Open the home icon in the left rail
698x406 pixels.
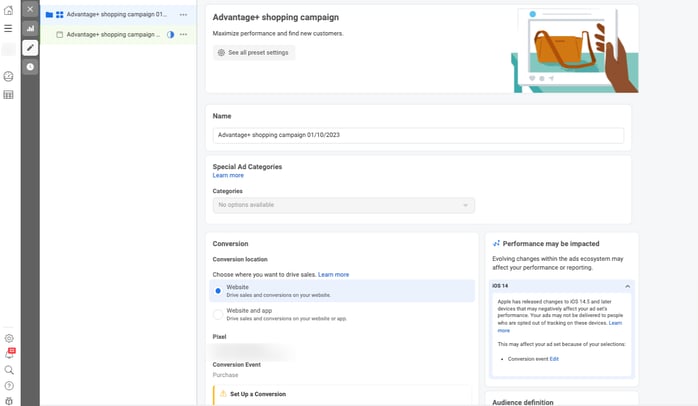click(8, 10)
